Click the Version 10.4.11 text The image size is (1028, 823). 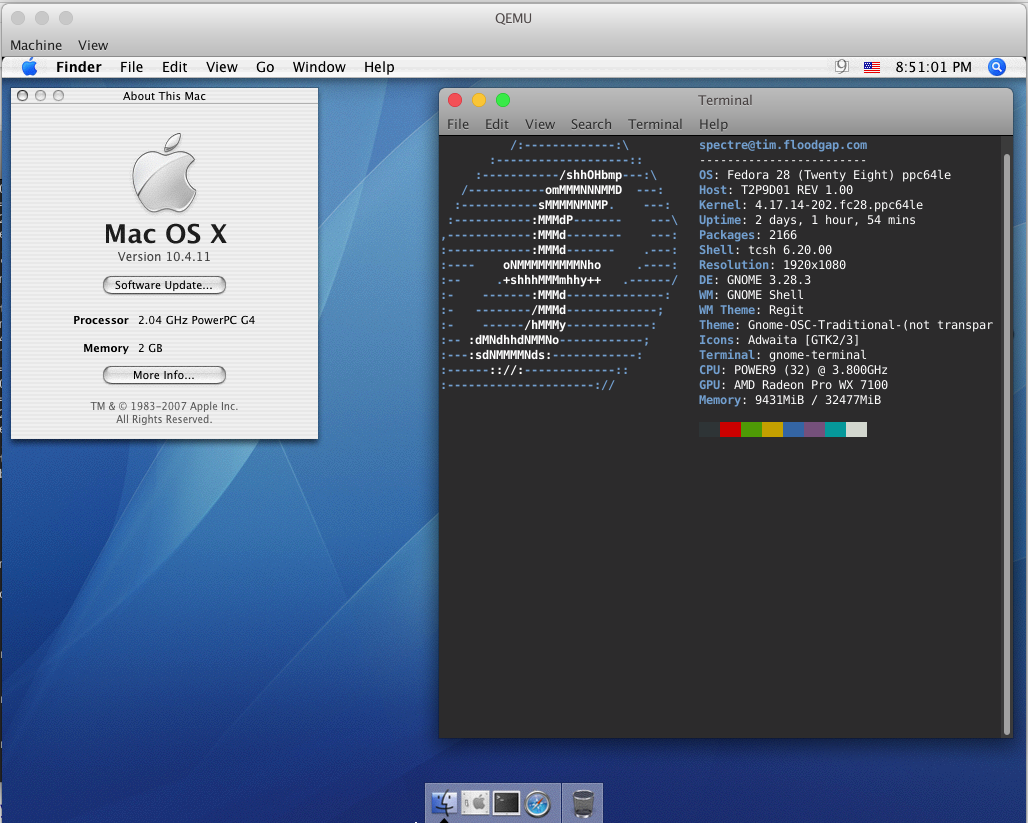point(164,256)
